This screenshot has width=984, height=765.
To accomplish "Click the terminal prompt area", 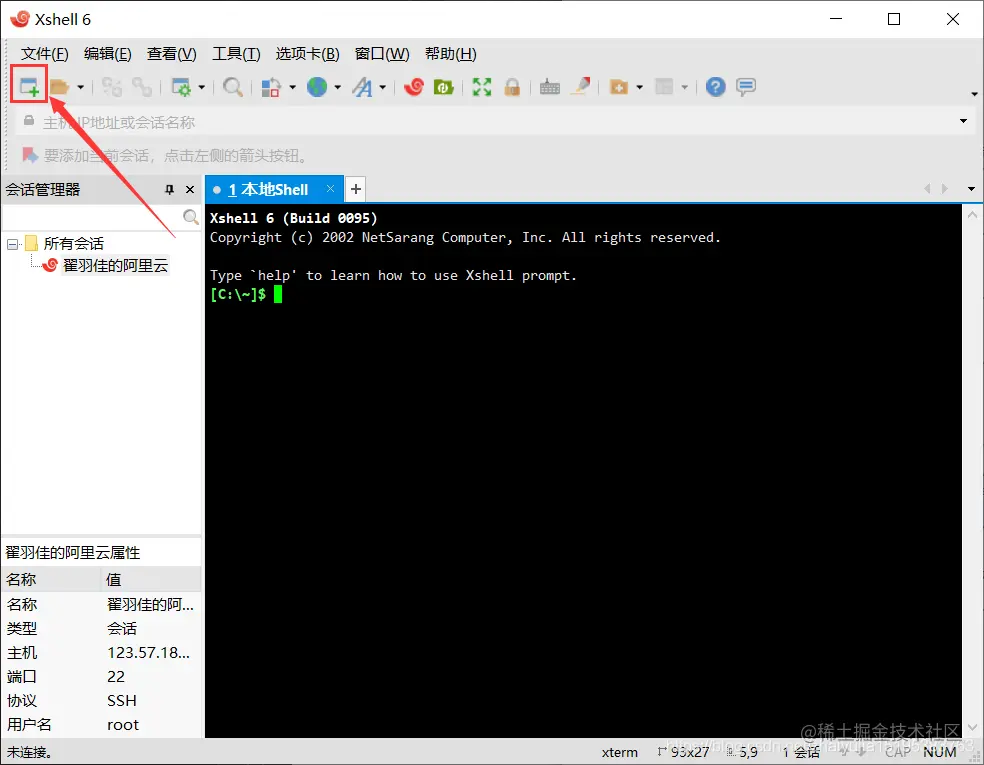I will click(x=246, y=294).
